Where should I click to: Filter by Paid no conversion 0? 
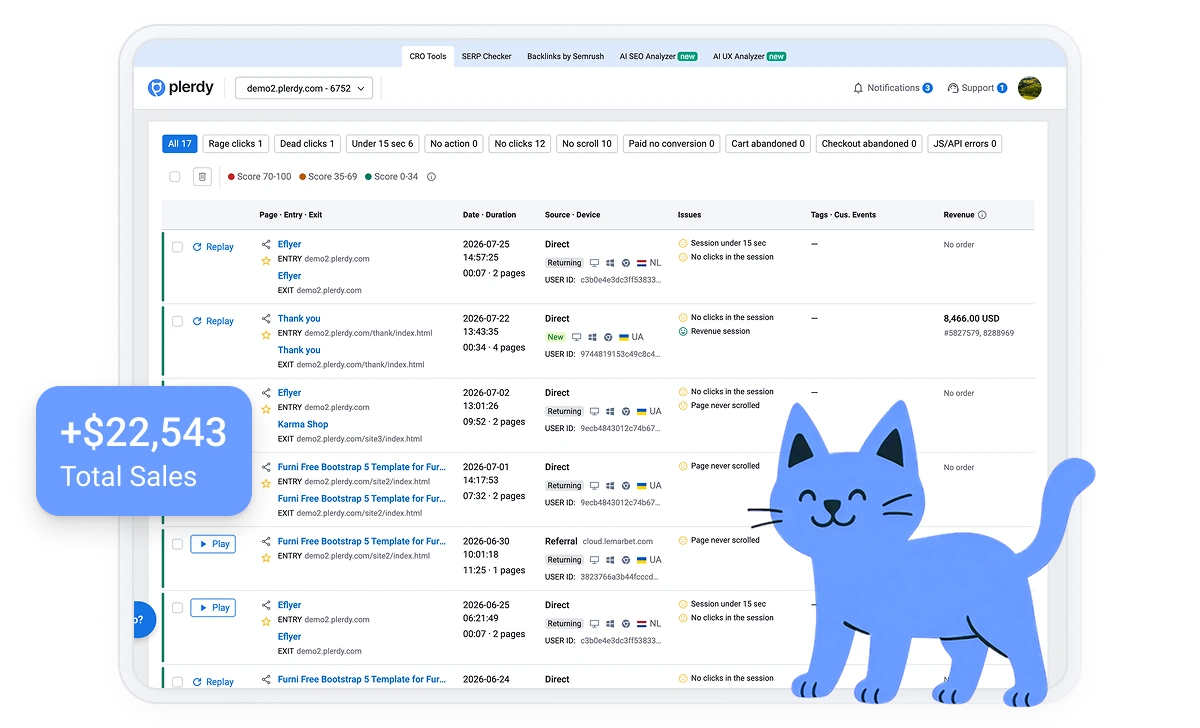pos(672,144)
